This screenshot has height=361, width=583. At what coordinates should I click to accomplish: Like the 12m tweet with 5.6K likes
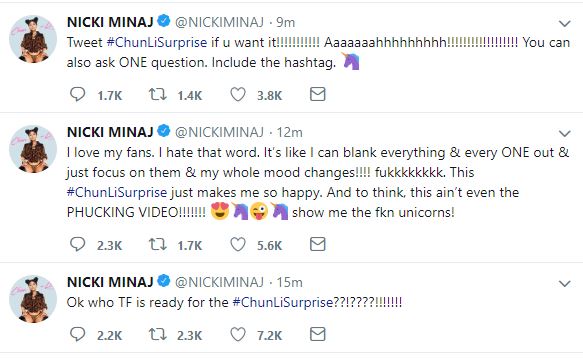pos(238,244)
